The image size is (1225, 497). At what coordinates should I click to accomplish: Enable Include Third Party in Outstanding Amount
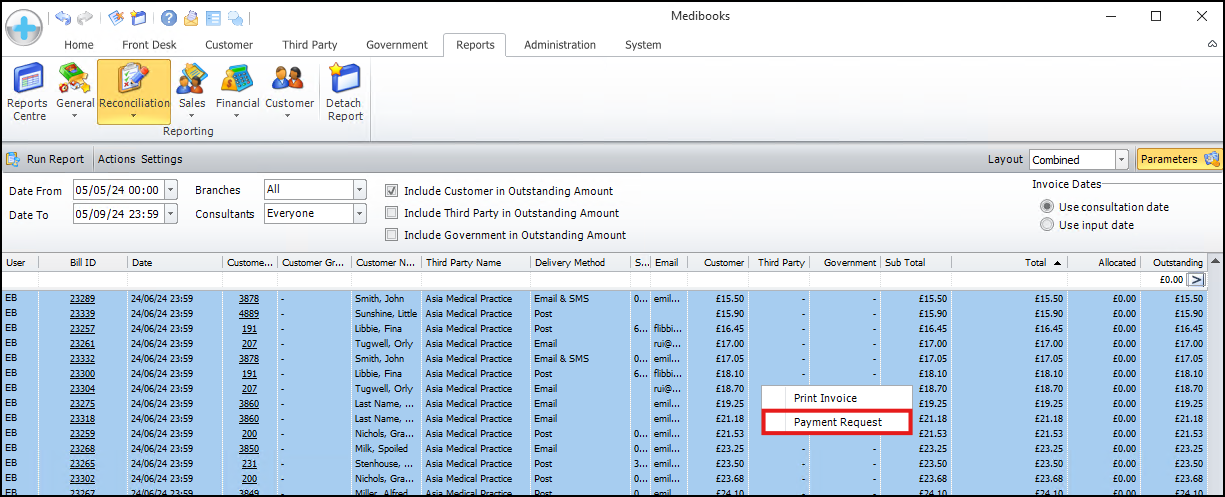coord(392,213)
